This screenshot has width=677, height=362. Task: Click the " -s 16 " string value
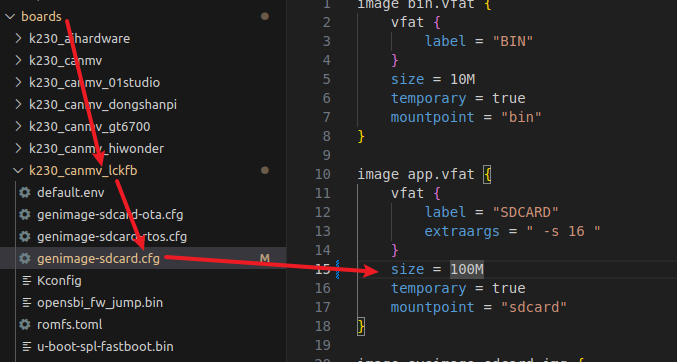(x=563, y=231)
